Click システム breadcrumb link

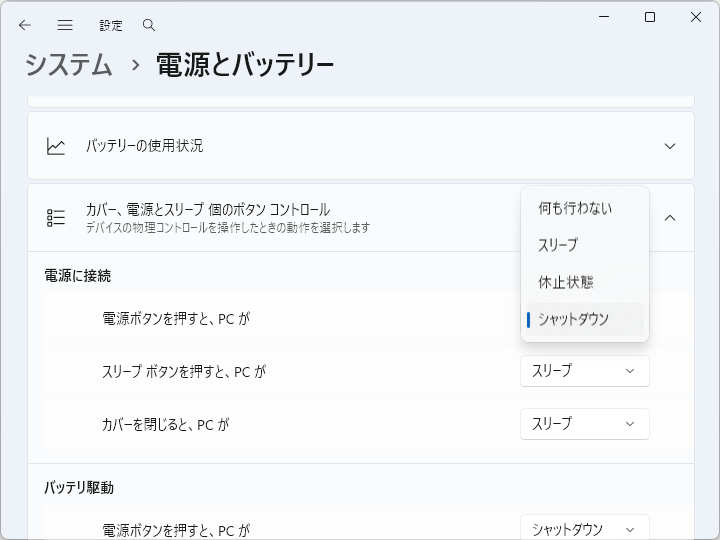(69, 64)
